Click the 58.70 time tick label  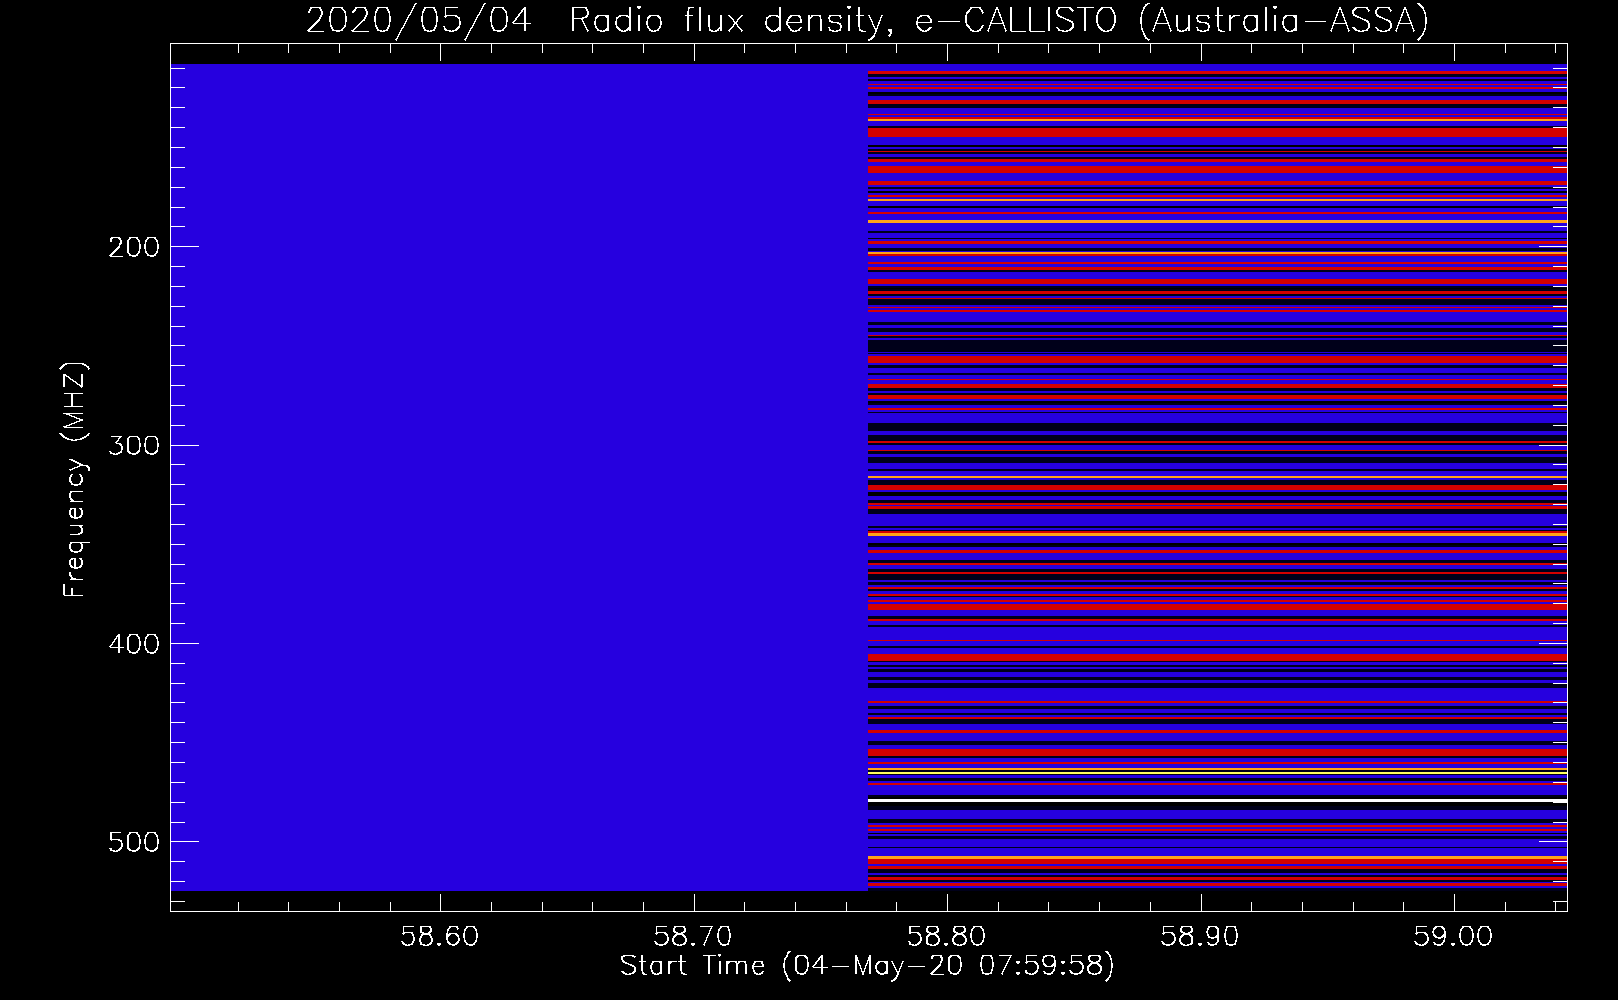click(x=693, y=937)
